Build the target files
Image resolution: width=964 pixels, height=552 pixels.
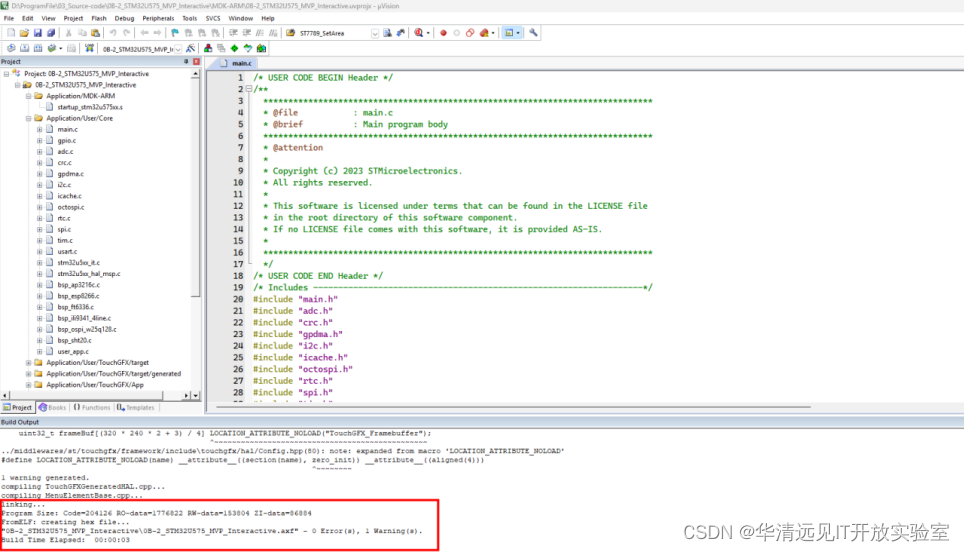25,48
